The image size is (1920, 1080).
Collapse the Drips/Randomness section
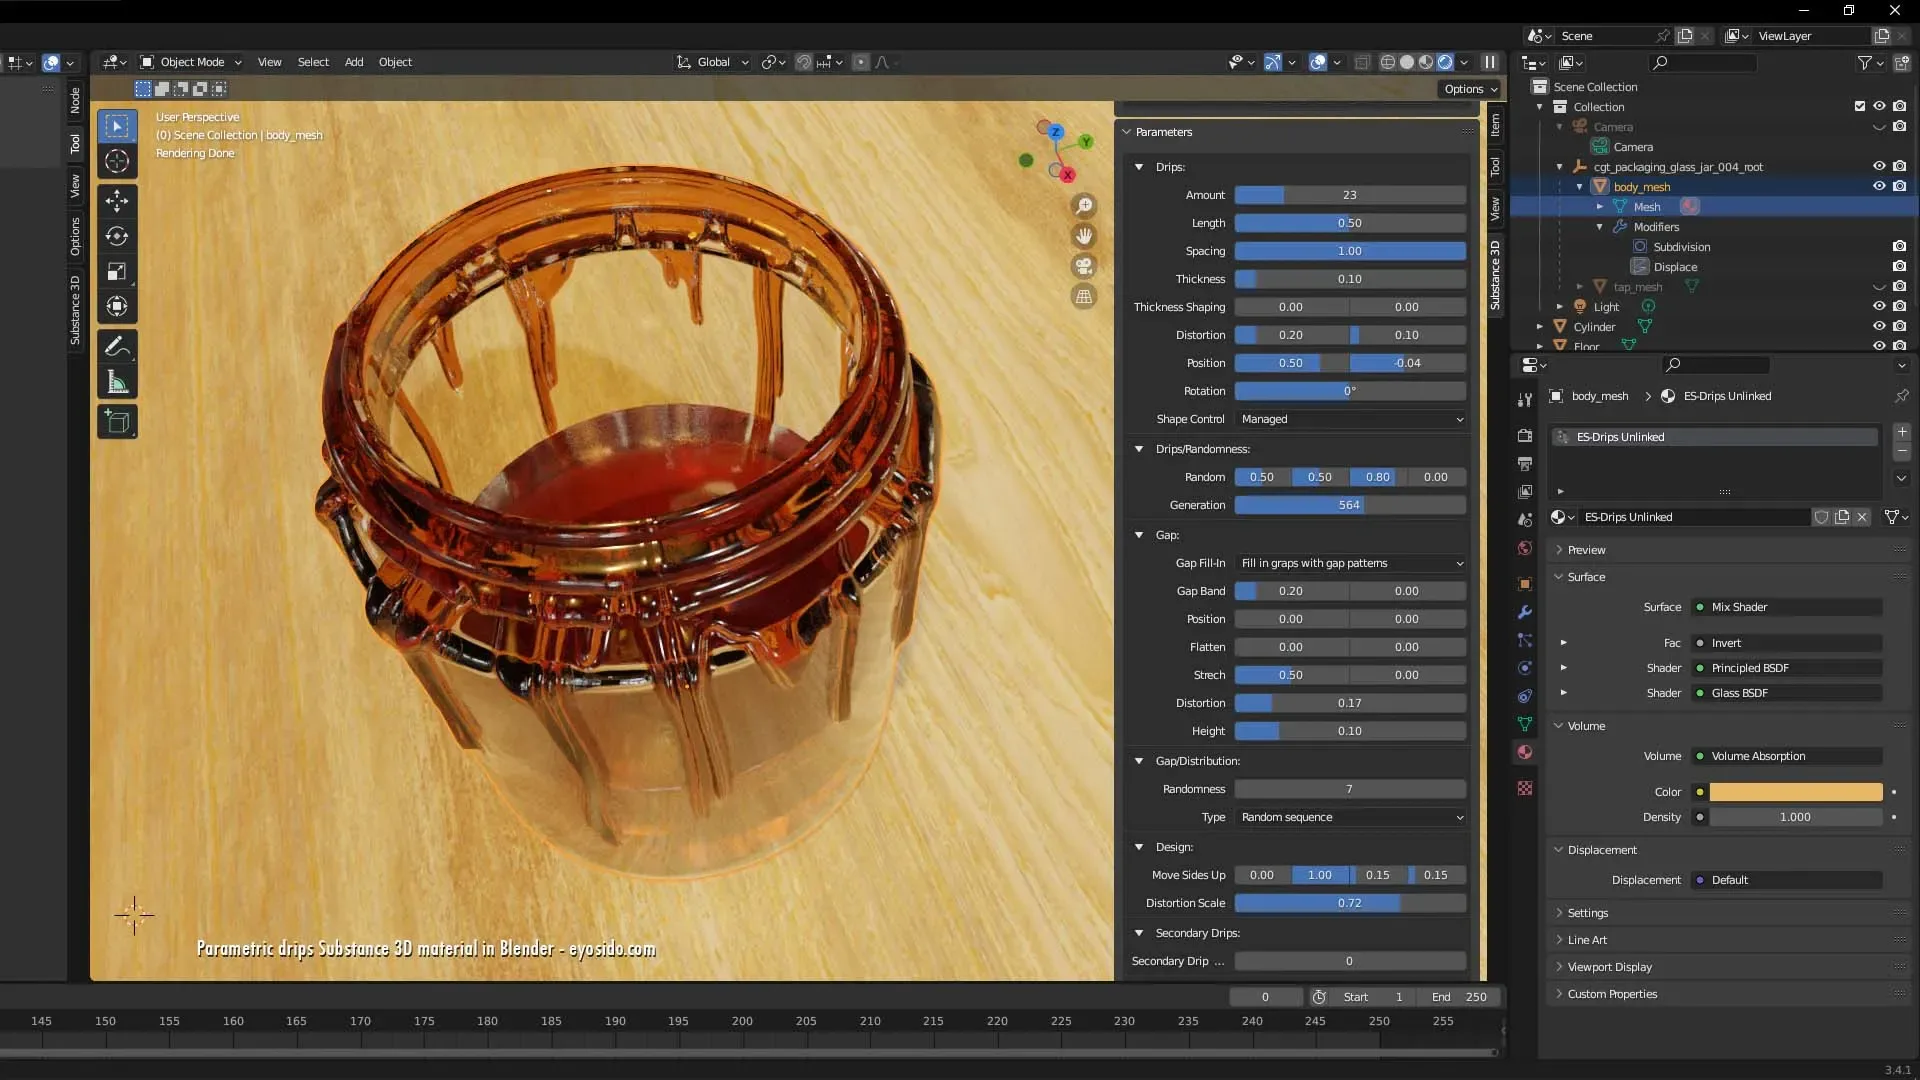[x=1139, y=449]
